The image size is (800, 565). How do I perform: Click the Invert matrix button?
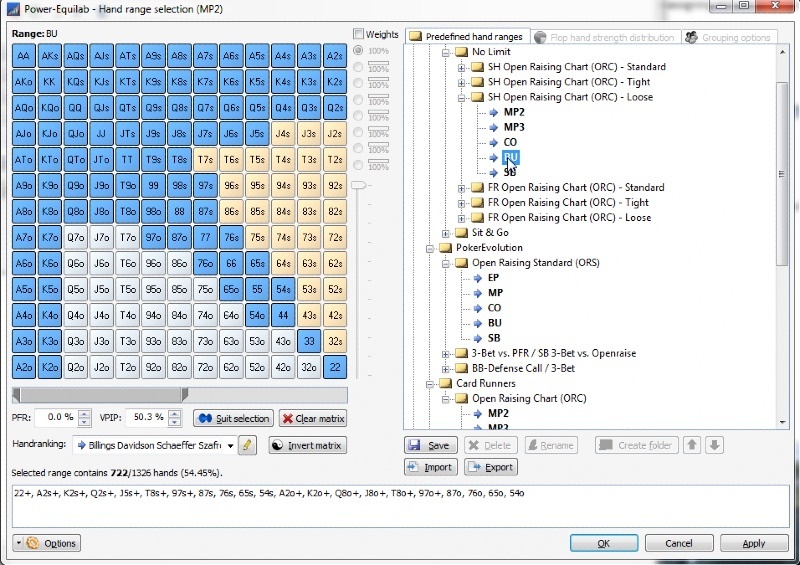[x=308, y=445]
